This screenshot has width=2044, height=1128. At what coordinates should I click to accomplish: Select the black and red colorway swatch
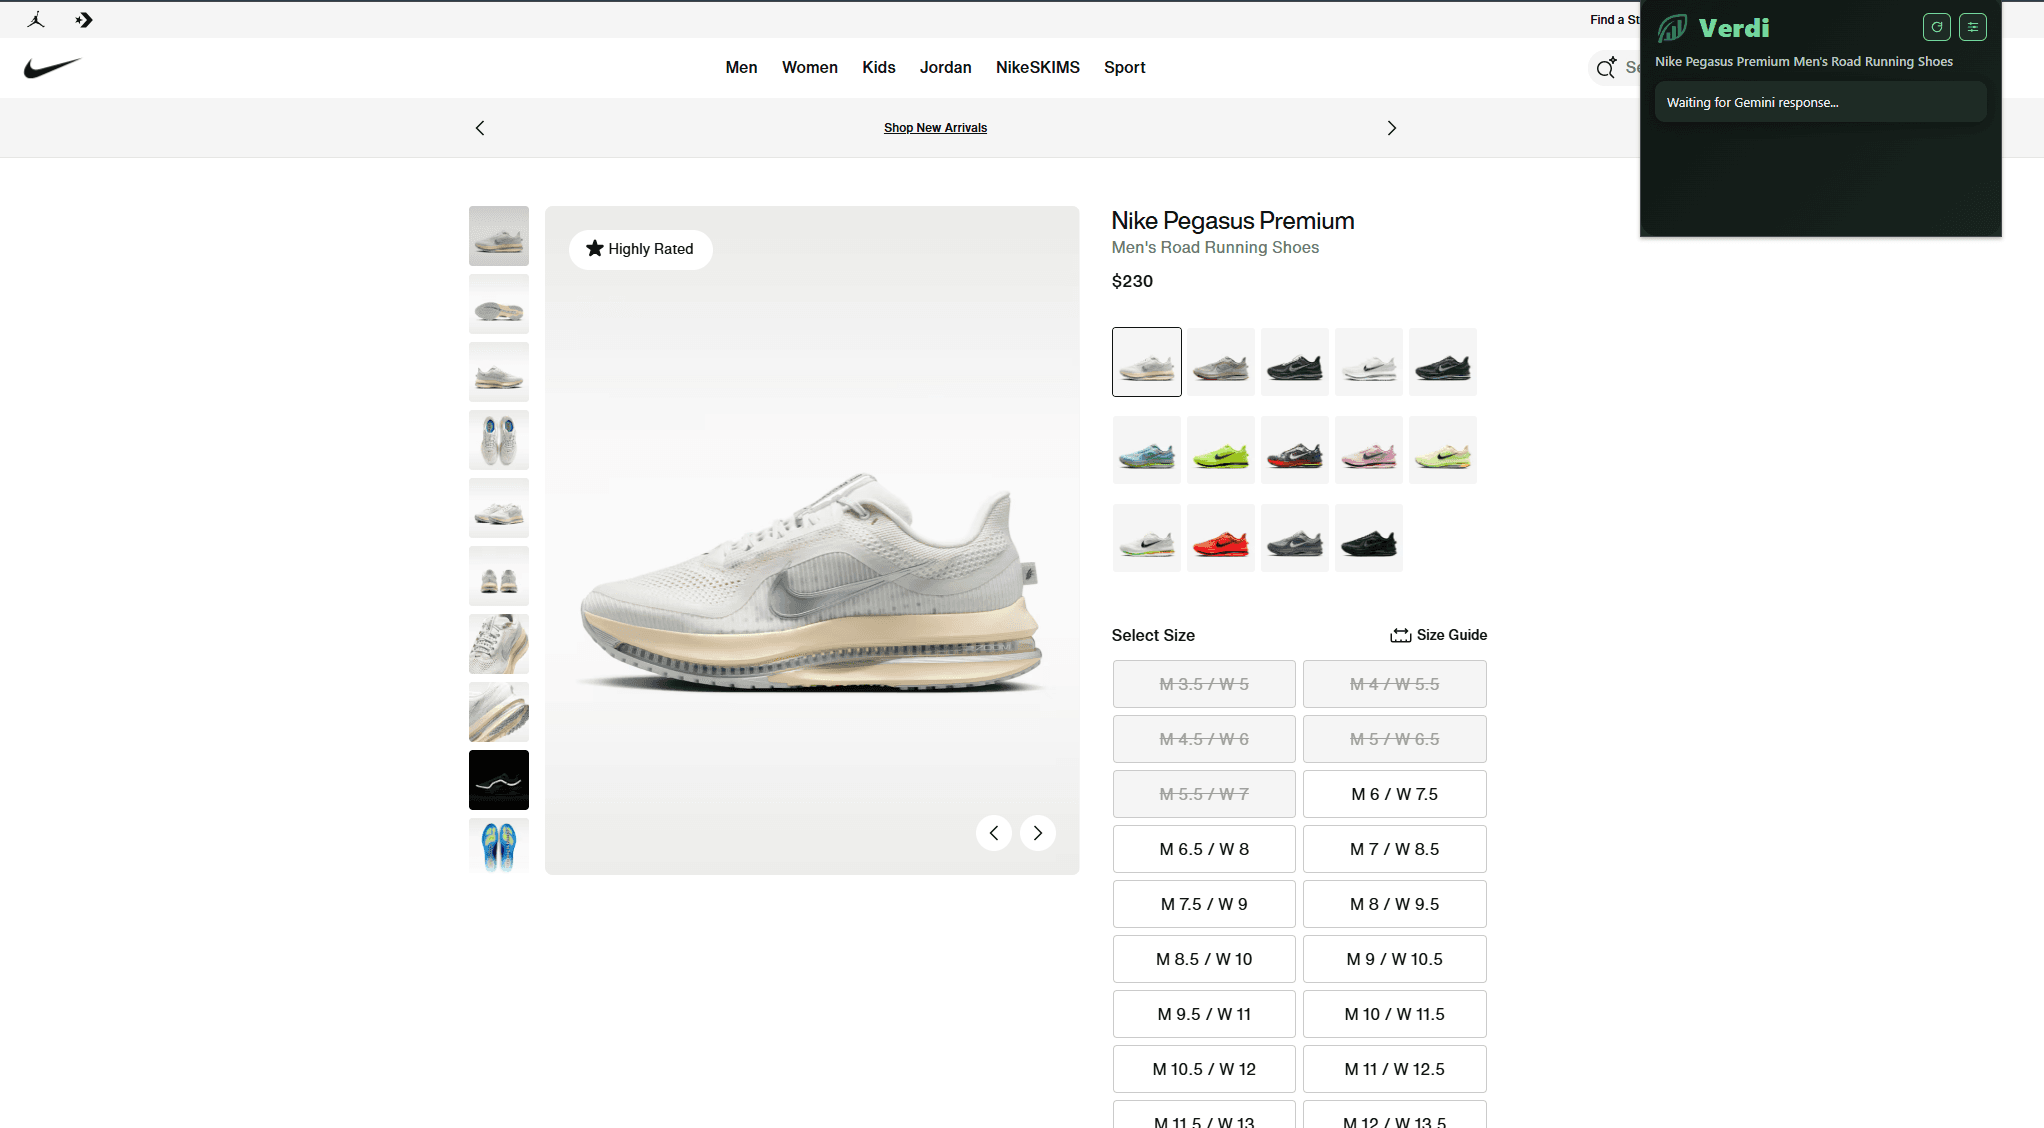click(x=1295, y=450)
